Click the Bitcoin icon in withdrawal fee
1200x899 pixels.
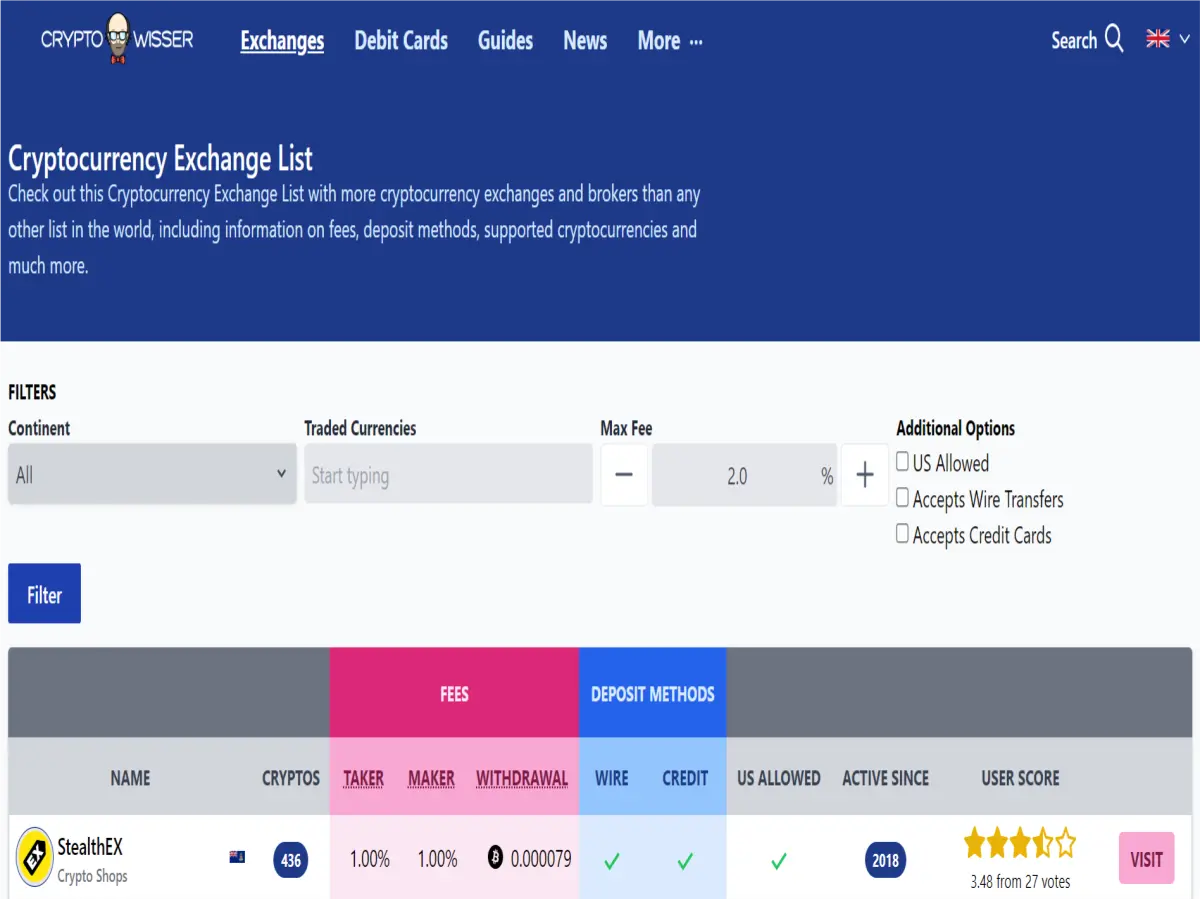point(495,857)
